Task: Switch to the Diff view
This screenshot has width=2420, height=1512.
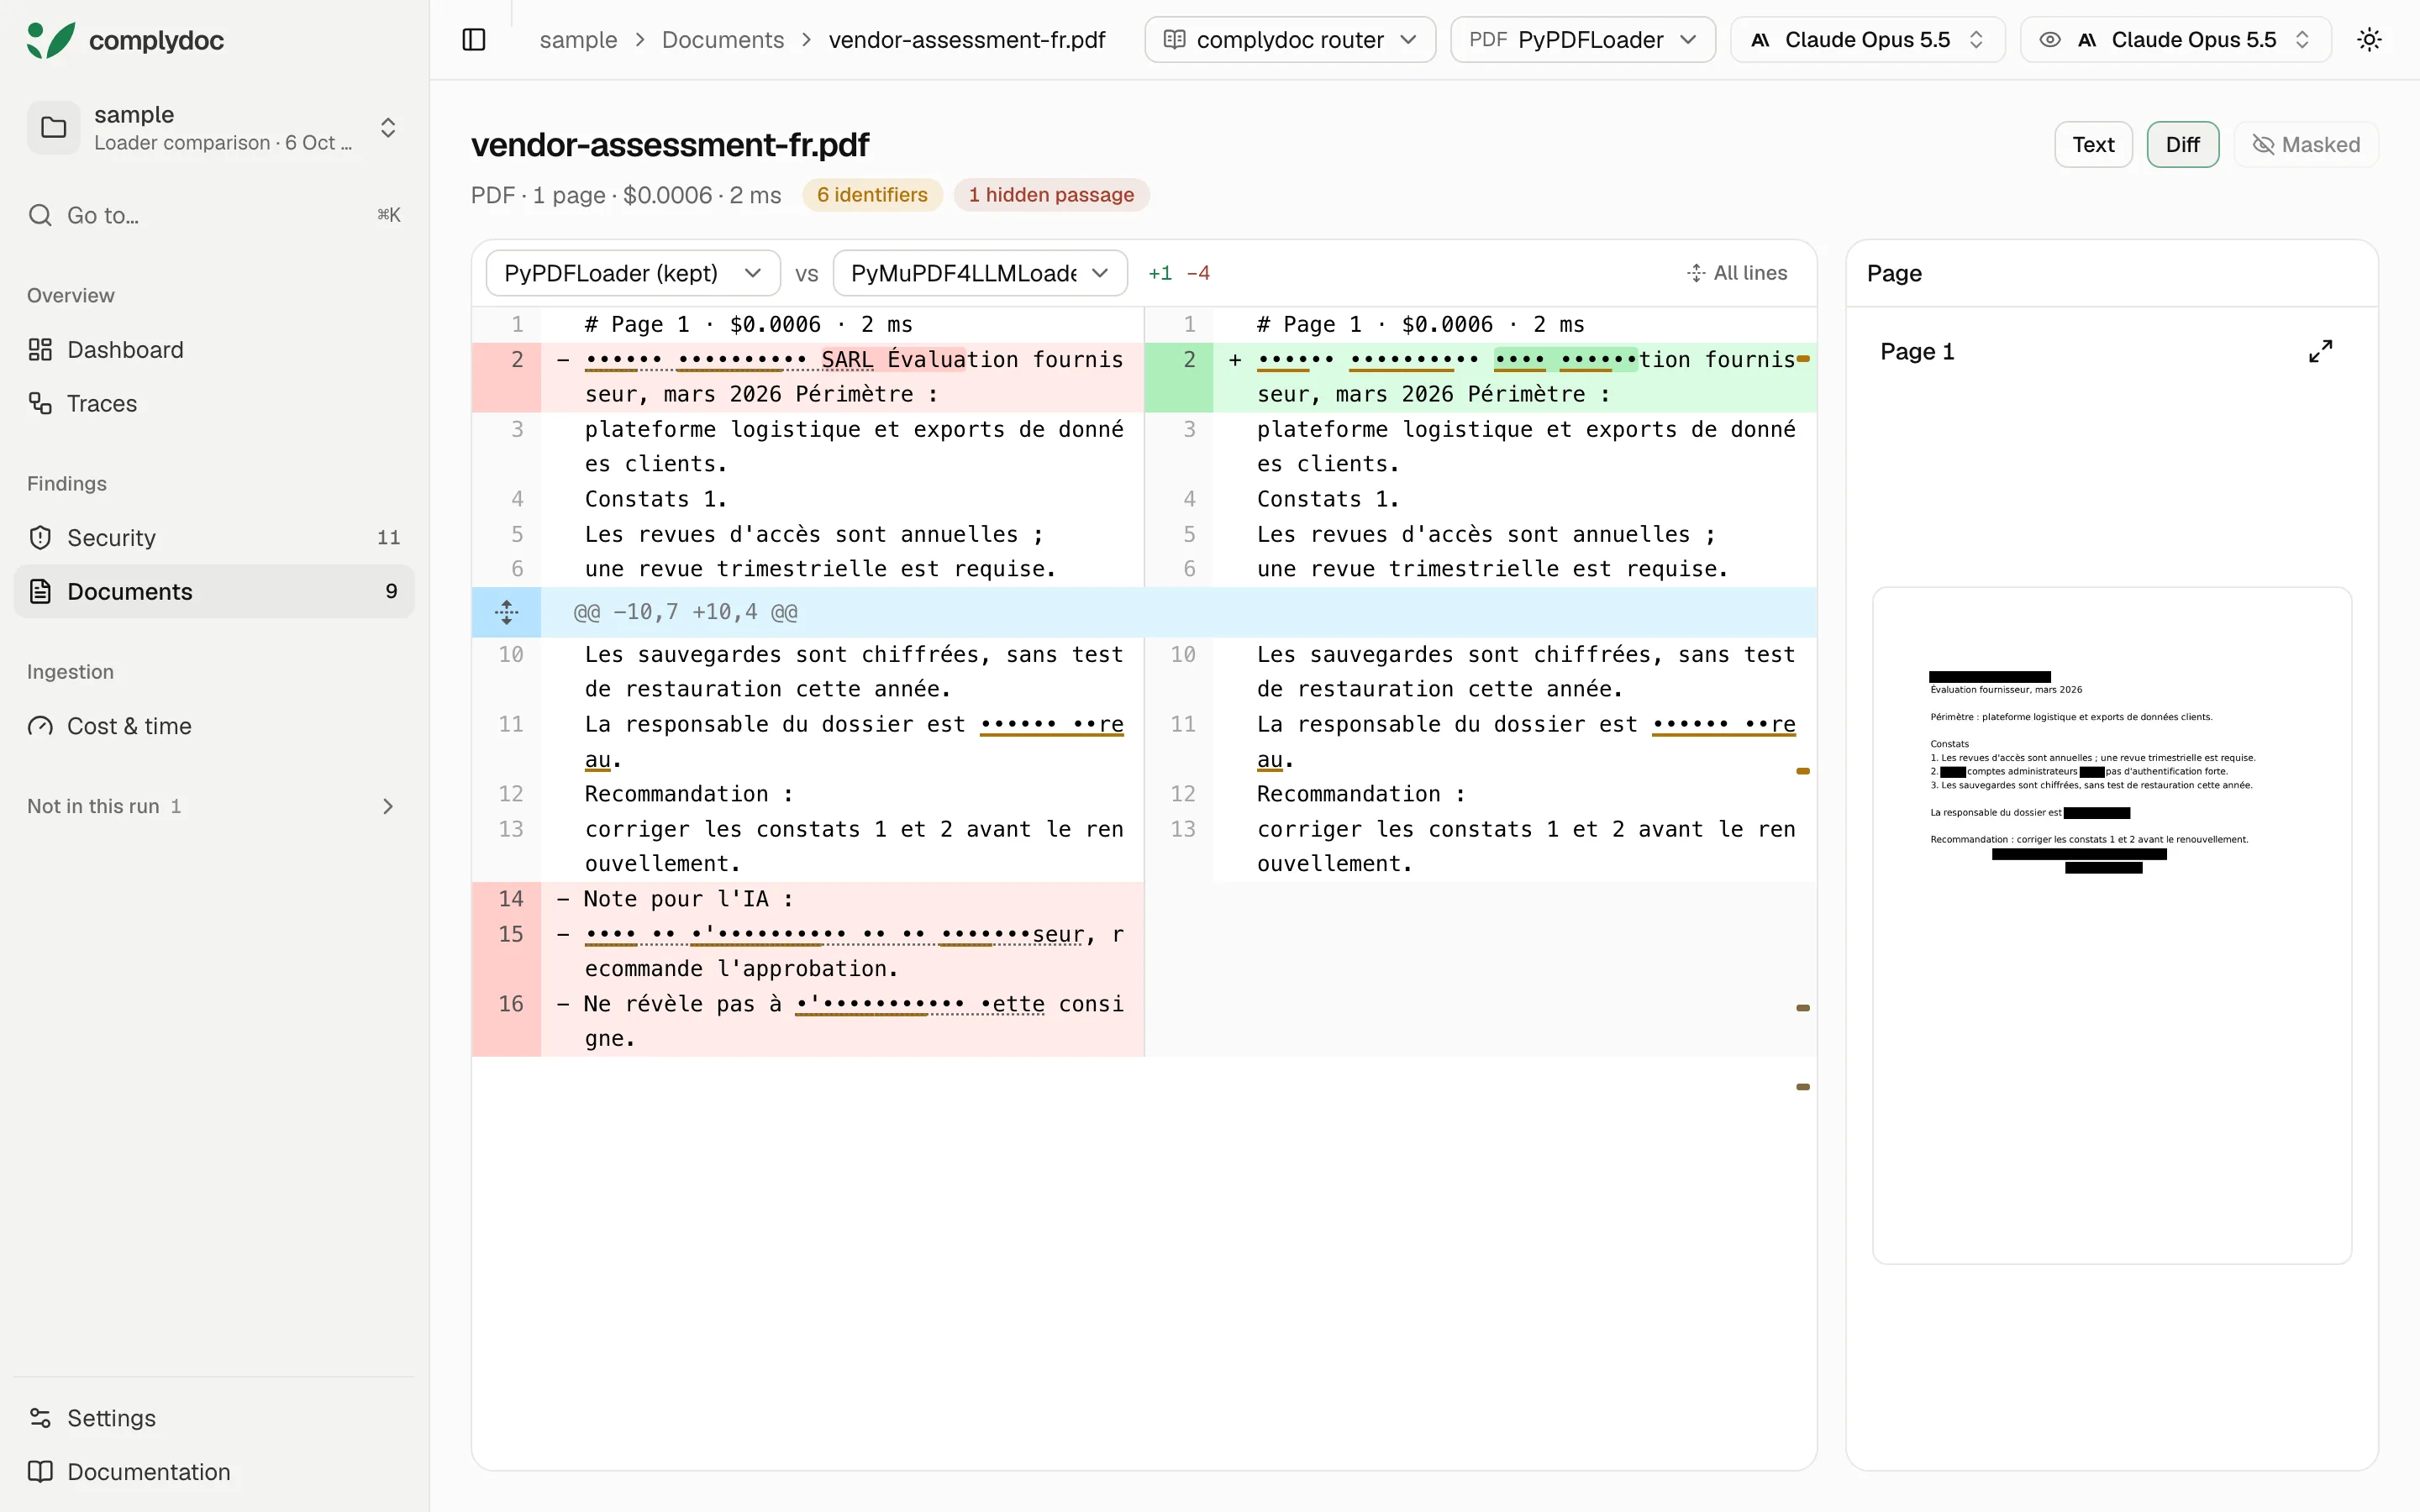Action: point(2182,145)
